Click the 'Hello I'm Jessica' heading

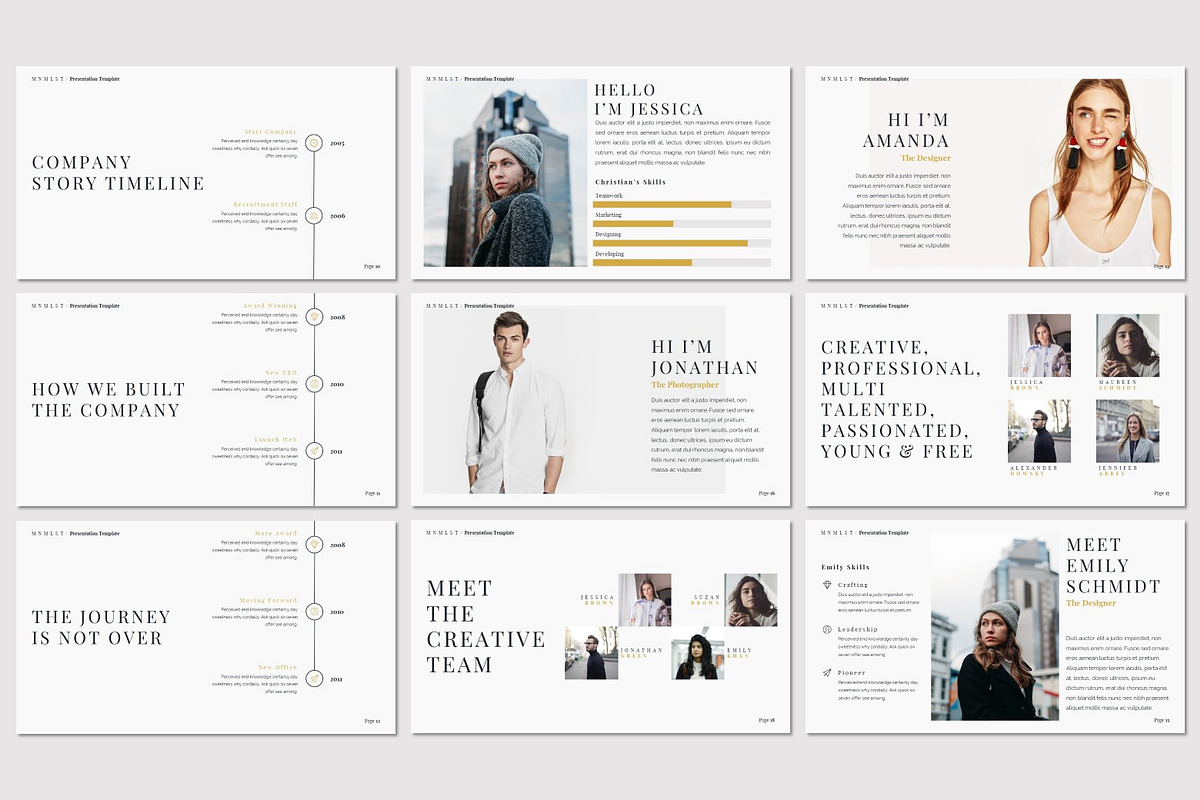(x=649, y=100)
